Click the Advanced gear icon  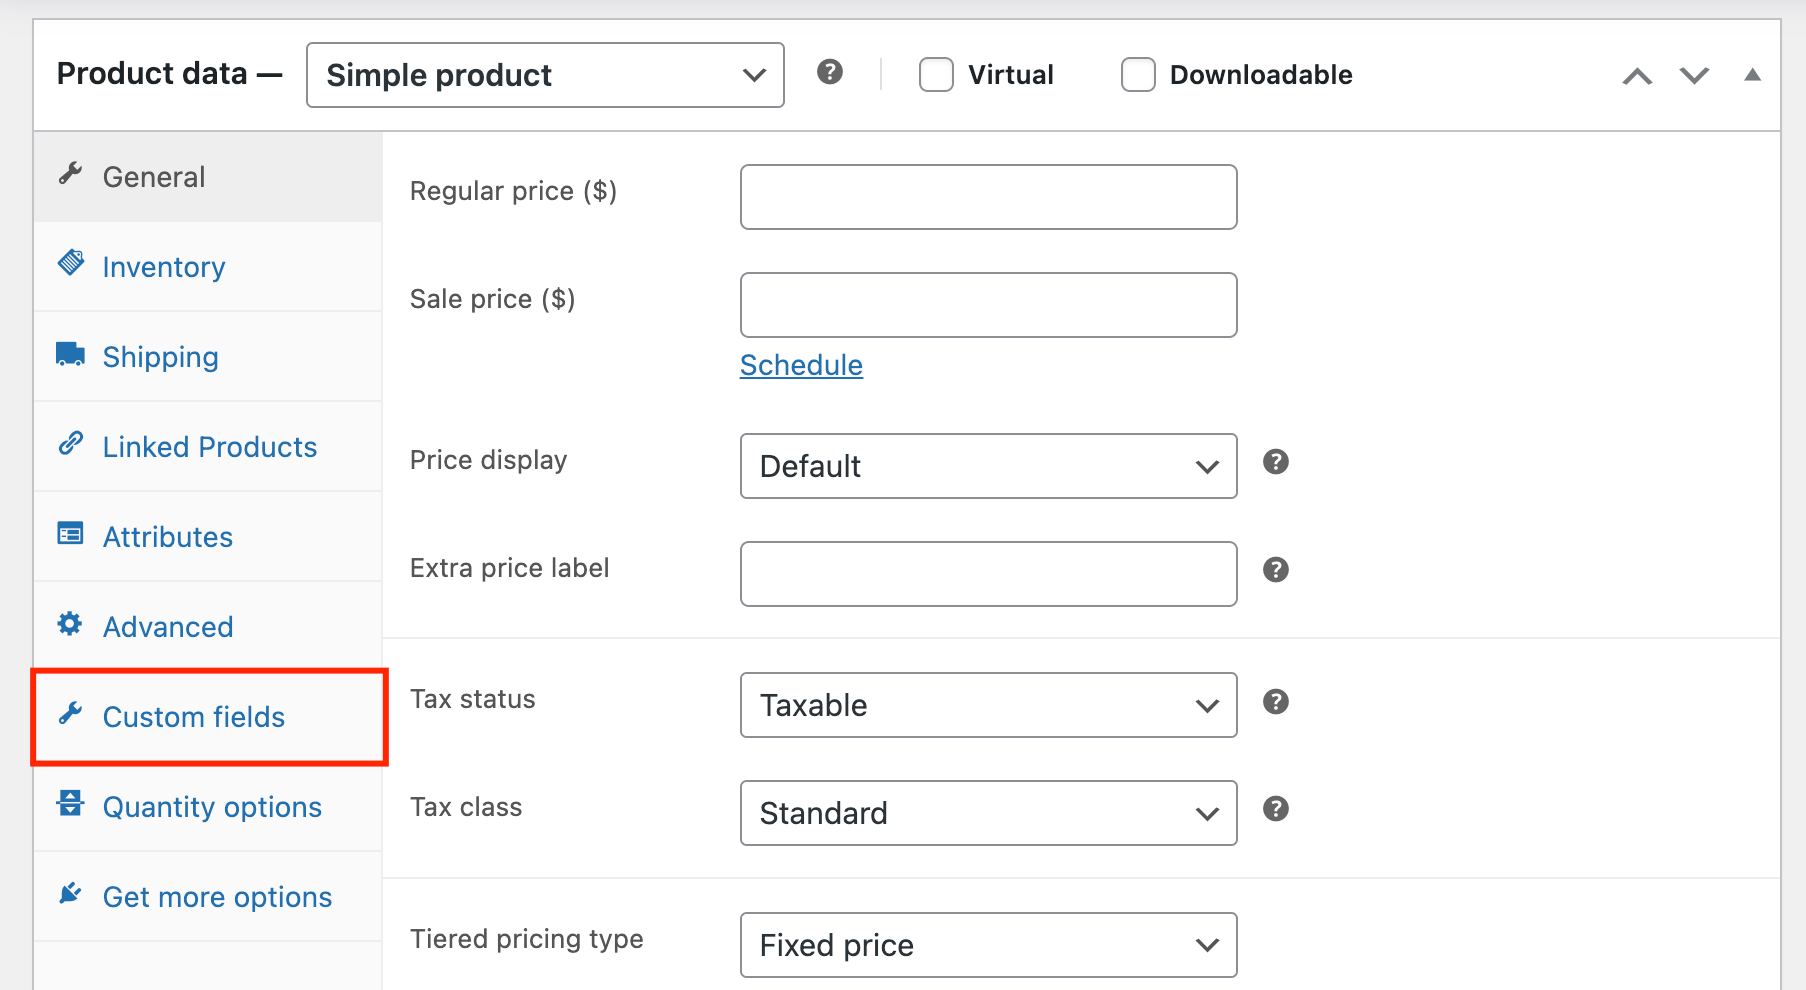70,623
